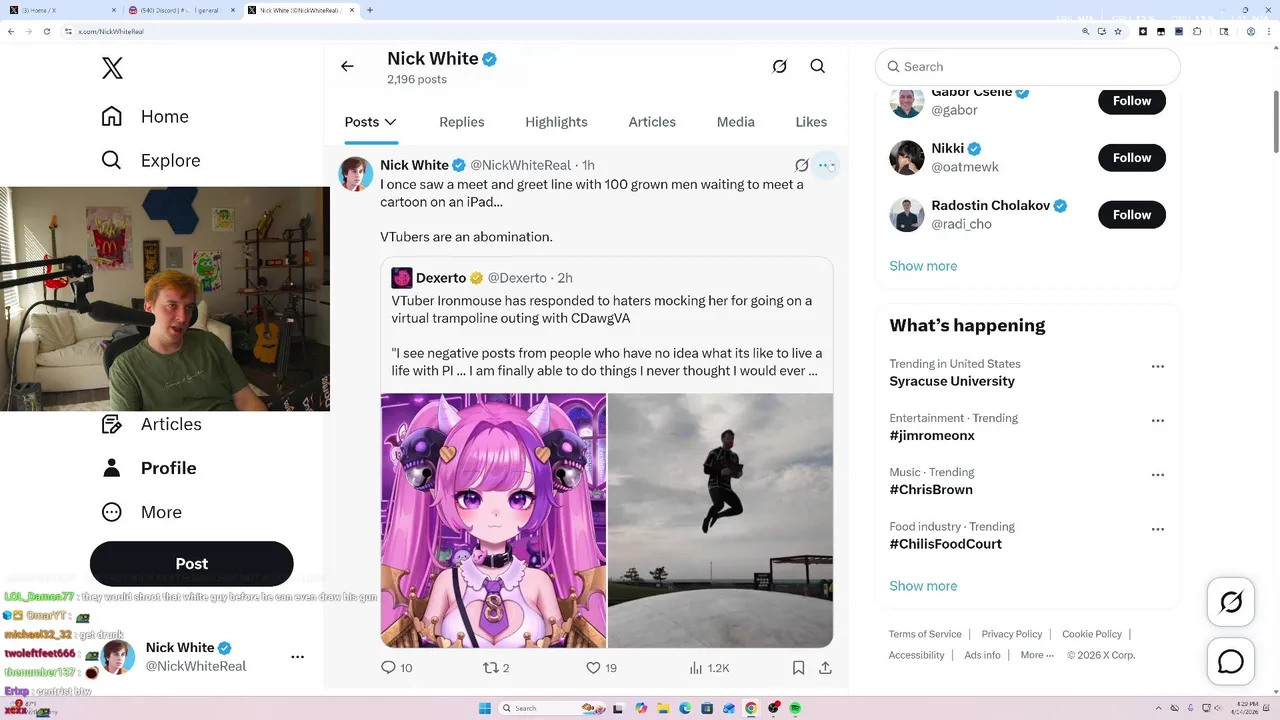Follow Nikki @oatmewk
This screenshot has width=1280, height=720.
point(1132,158)
